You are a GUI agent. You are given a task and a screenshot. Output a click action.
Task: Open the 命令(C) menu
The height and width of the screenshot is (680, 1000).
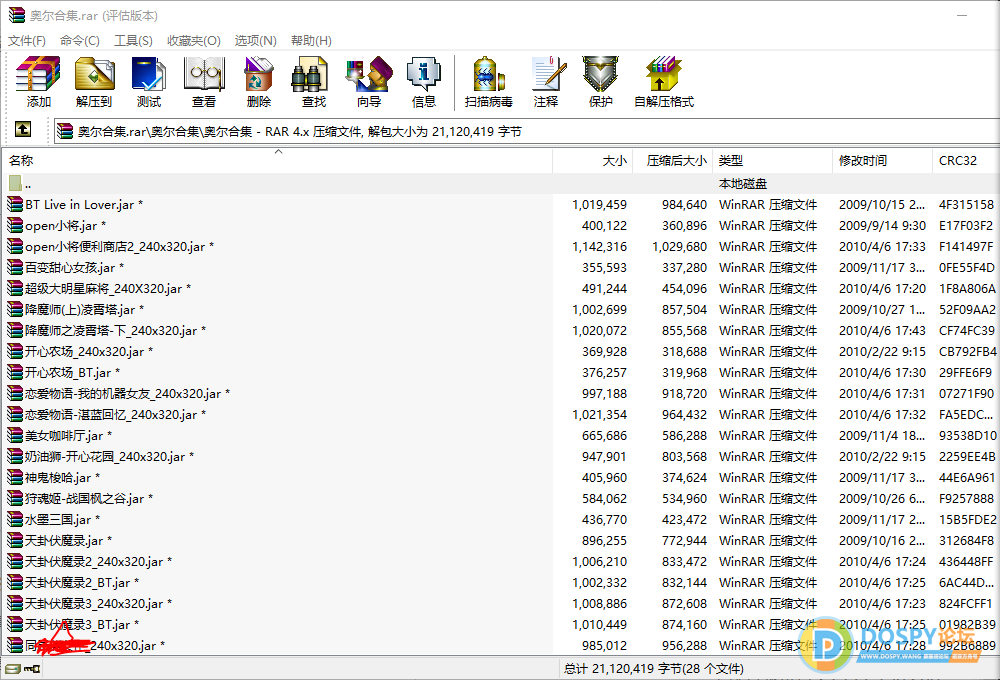(x=80, y=40)
